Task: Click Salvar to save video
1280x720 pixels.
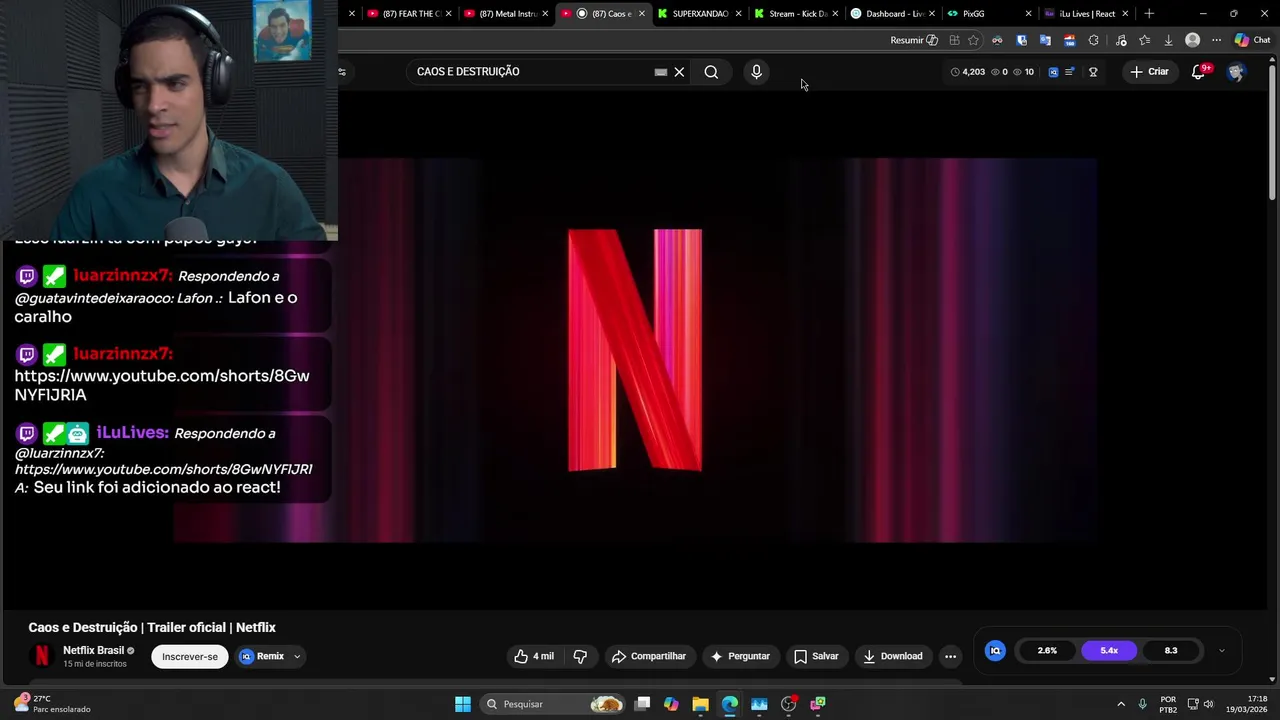Action: pos(816,656)
